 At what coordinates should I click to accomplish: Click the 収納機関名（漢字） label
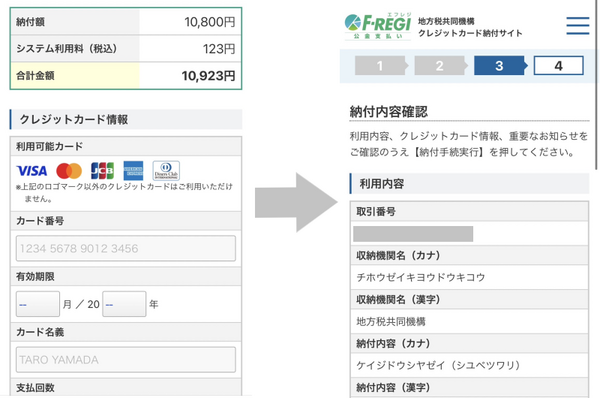pos(398,299)
